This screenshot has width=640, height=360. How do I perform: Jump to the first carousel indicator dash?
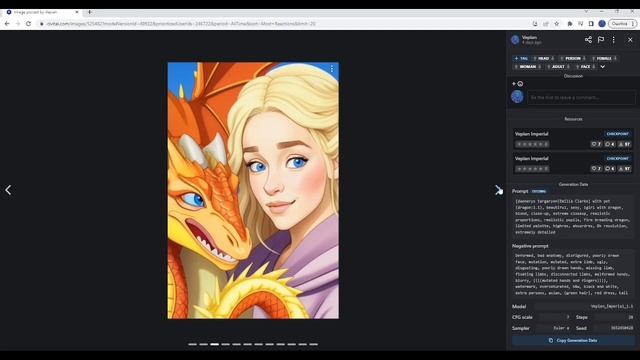coord(192,344)
